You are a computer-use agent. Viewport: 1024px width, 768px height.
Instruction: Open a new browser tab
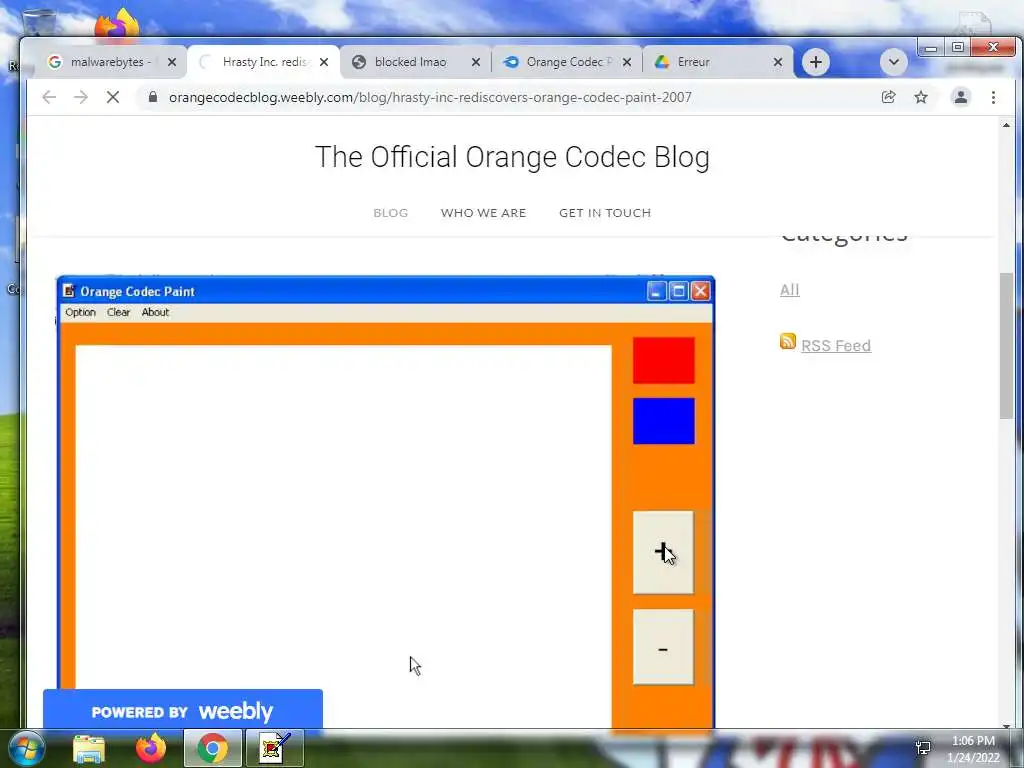(816, 62)
